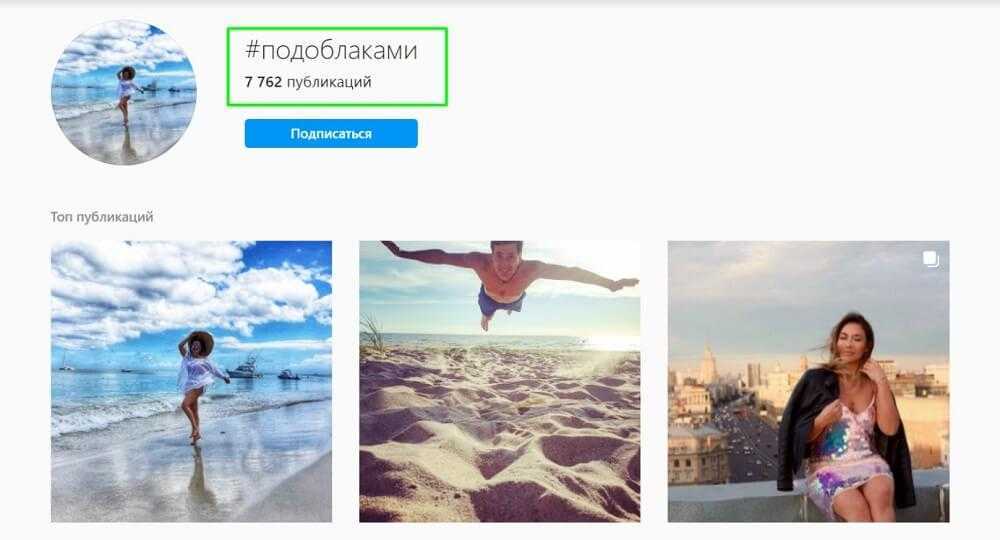
Task: Open the post of man diving over sand
Action: 499,381
